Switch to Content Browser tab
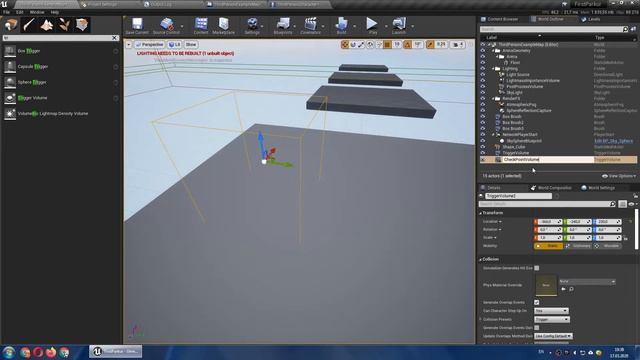 (500, 19)
